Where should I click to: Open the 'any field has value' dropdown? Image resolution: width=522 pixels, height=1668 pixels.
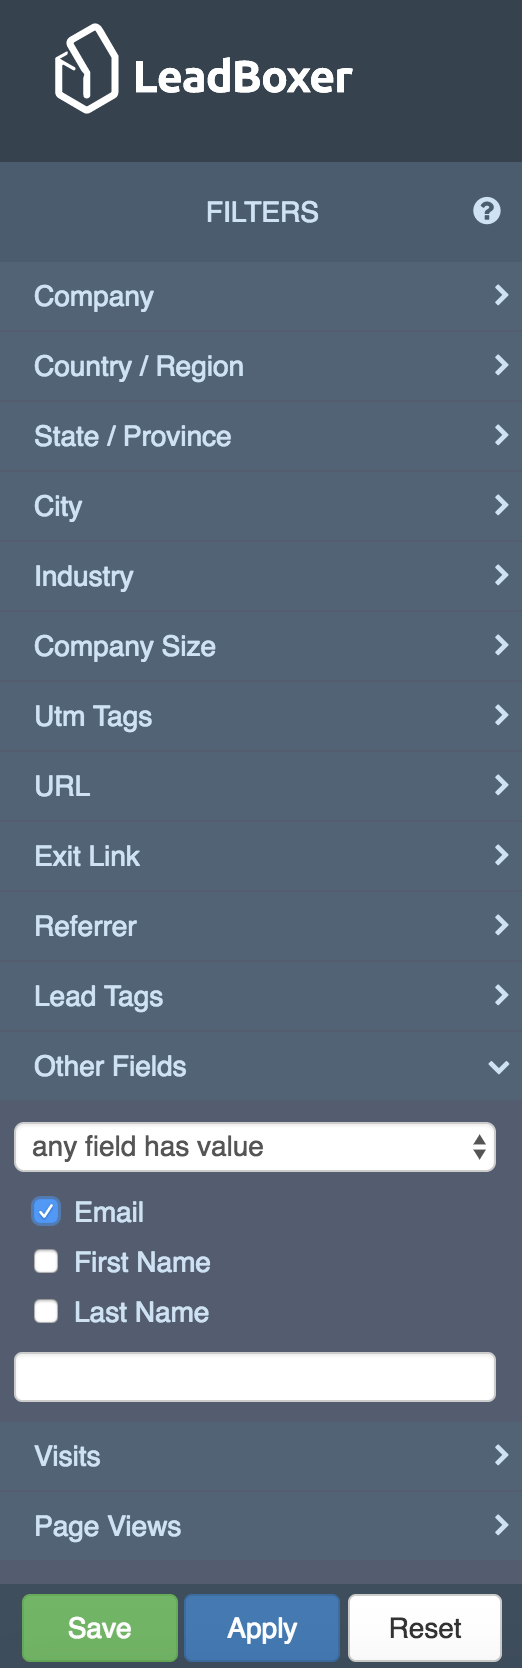[x=255, y=1147]
